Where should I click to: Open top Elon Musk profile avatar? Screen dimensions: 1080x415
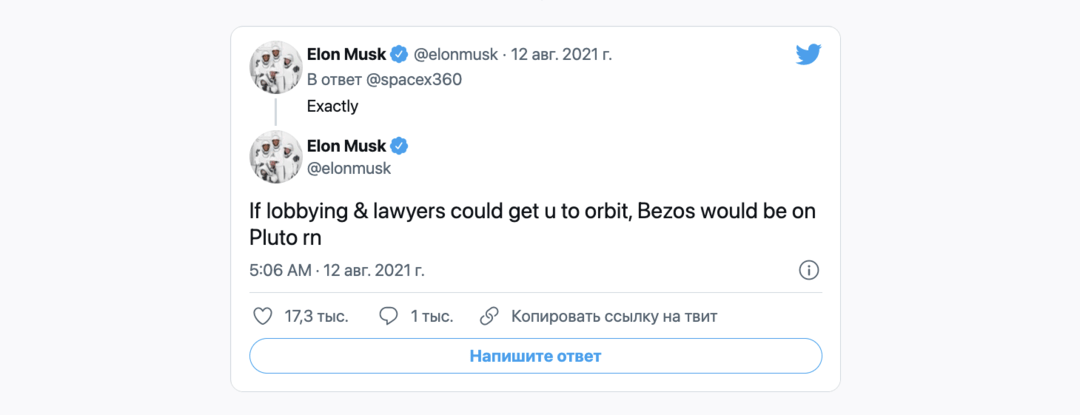[276, 67]
